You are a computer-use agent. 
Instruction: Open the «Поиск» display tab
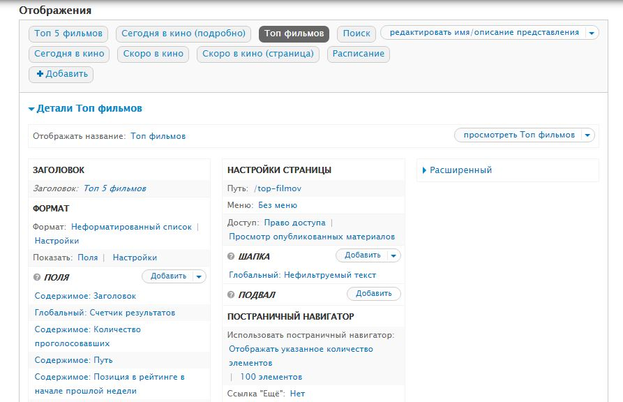pos(356,34)
